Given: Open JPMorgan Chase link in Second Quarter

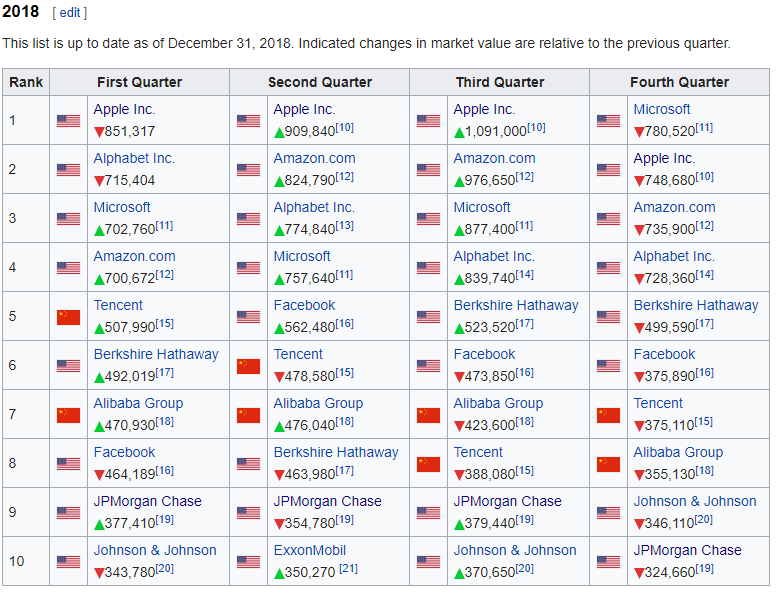Looking at the screenshot, I should (x=327, y=501).
